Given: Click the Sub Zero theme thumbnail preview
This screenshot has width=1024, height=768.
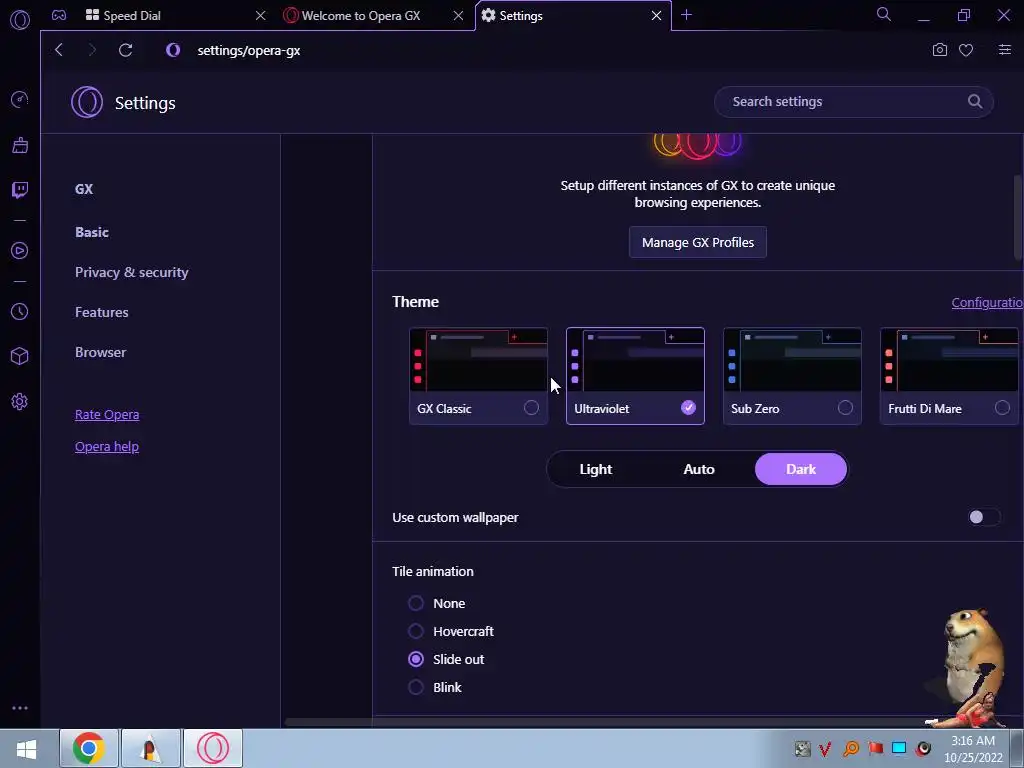Looking at the screenshot, I should tap(792, 360).
